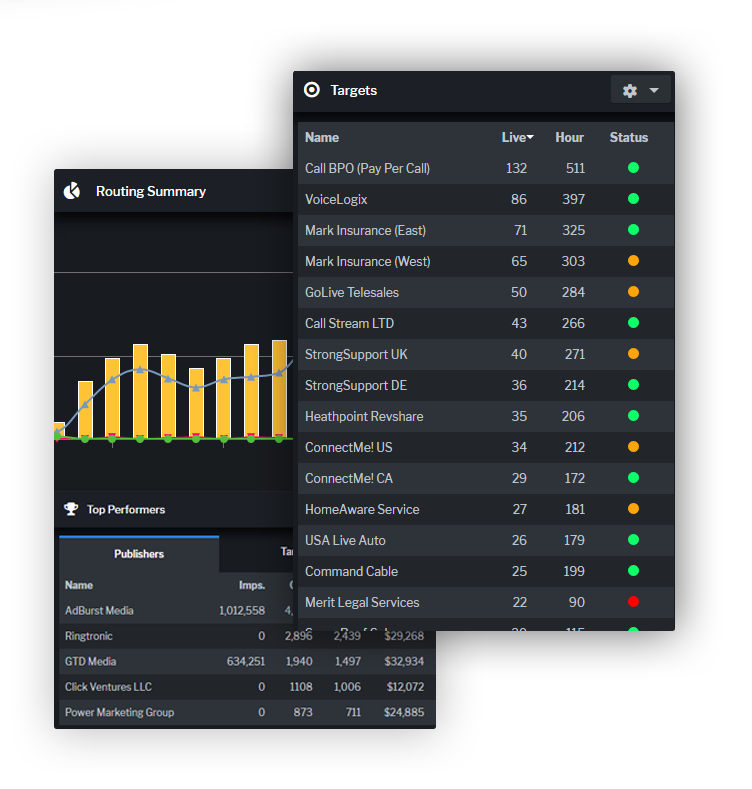Sort Targets by Name column header

[322, 137]
